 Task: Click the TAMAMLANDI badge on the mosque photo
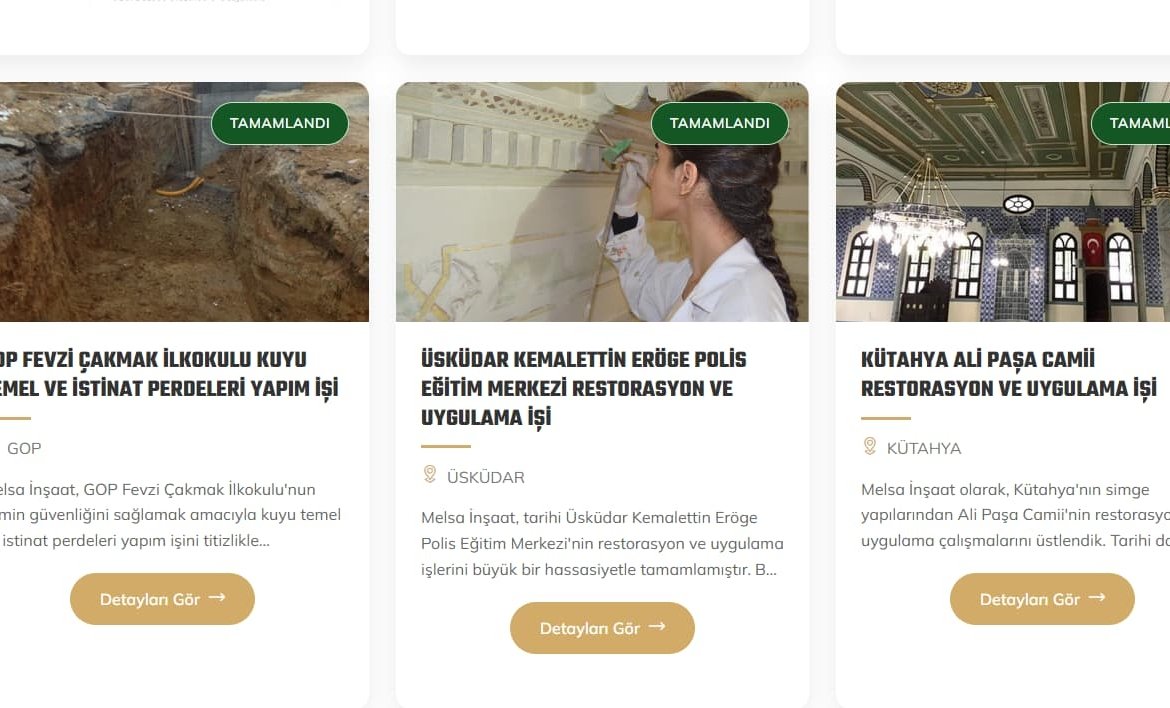coord(1130,123)
